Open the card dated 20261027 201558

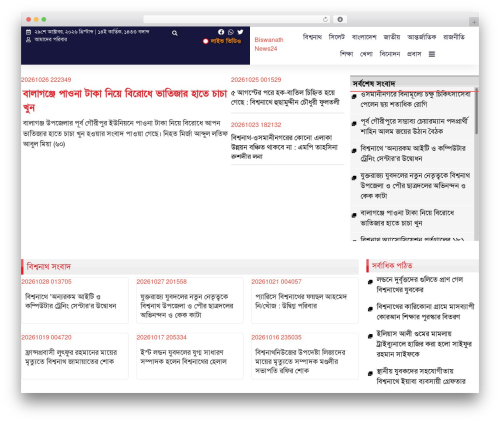[190, 300]
